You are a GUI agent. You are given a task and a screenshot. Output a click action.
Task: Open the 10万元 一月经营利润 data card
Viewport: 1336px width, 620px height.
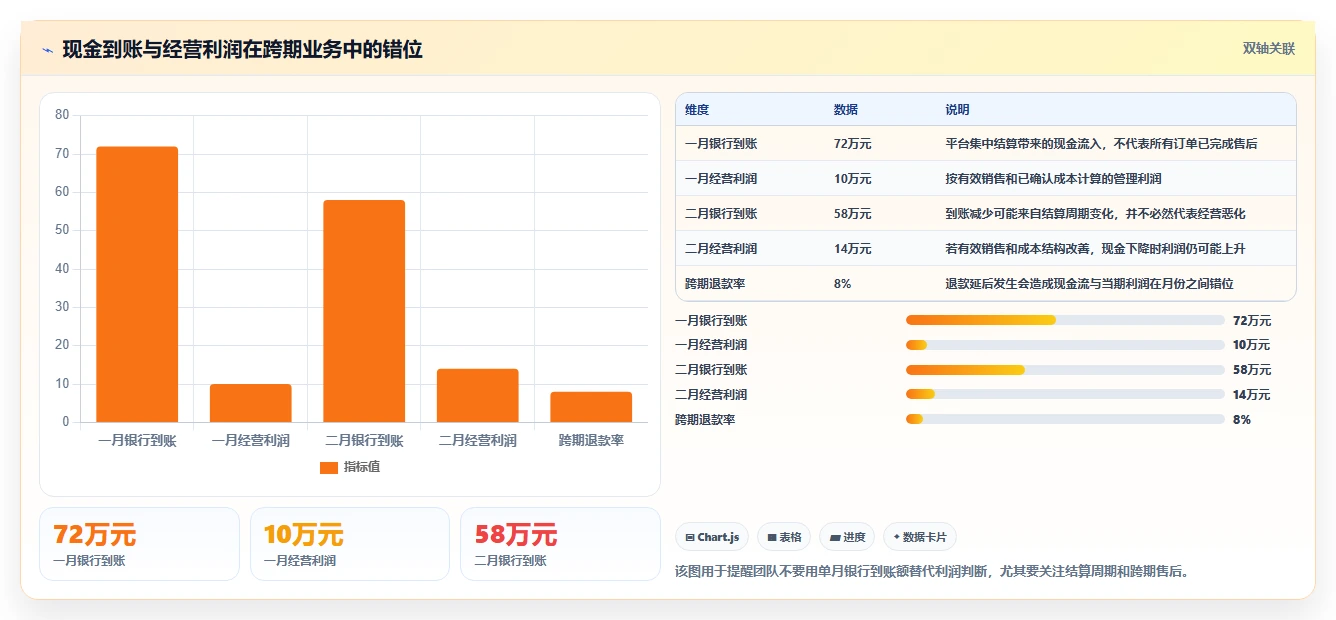click(x=350, y=544)
